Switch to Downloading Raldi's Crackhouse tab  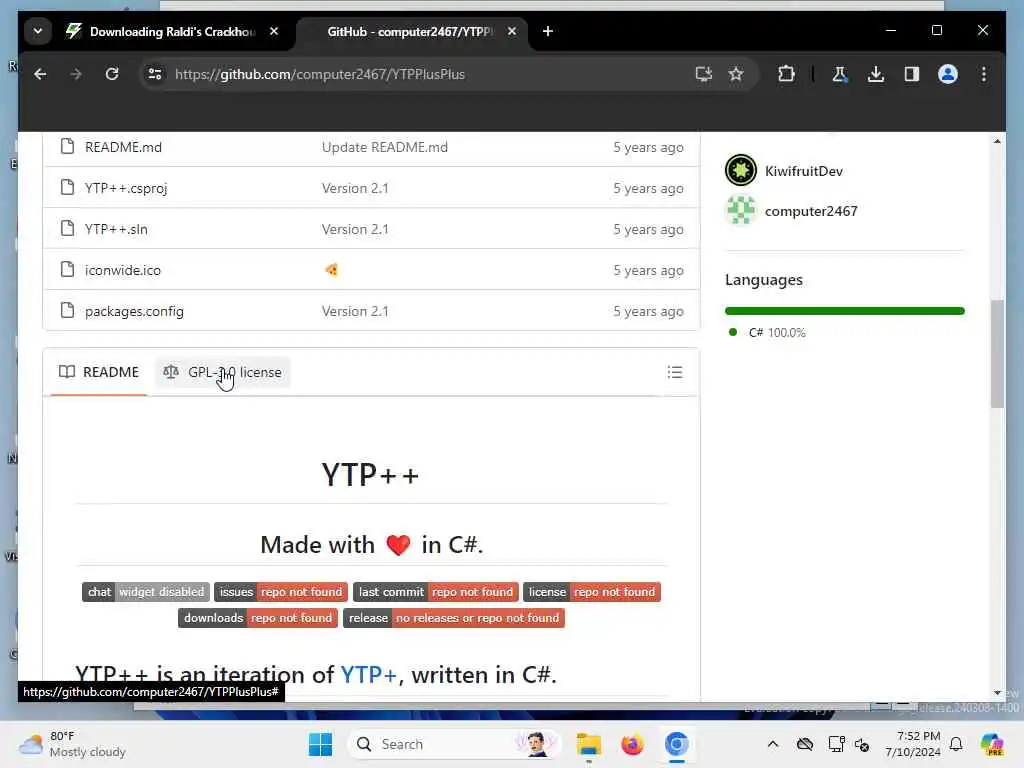click(x=171, y=31)
